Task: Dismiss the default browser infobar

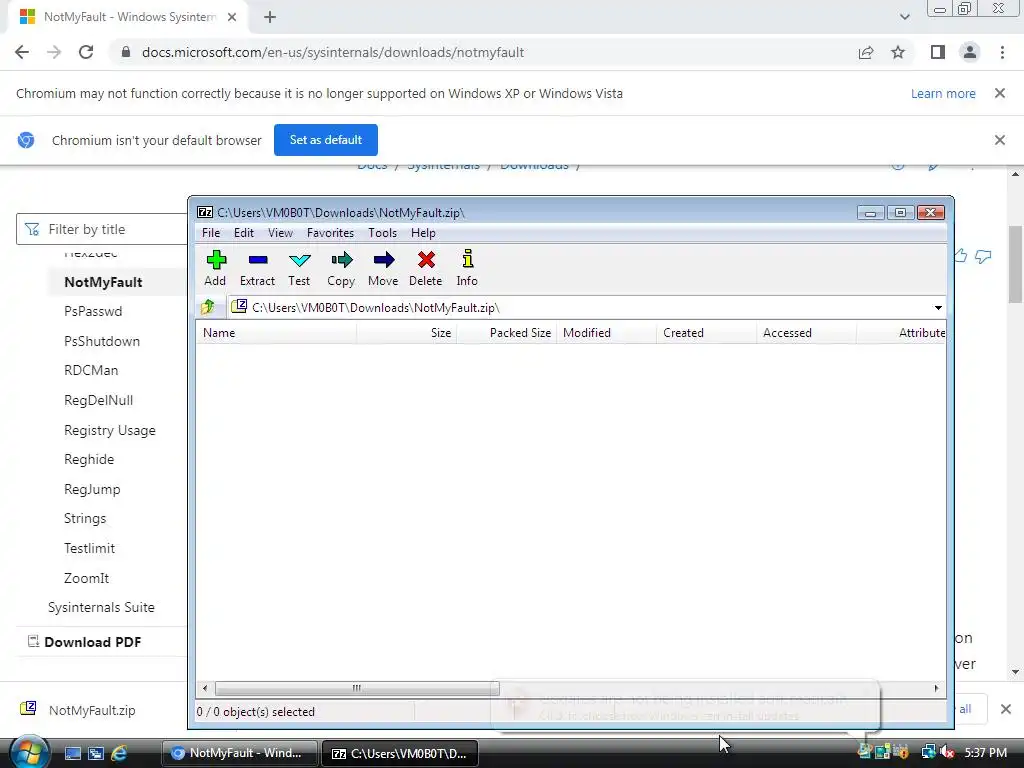Action: coord(999,140)
